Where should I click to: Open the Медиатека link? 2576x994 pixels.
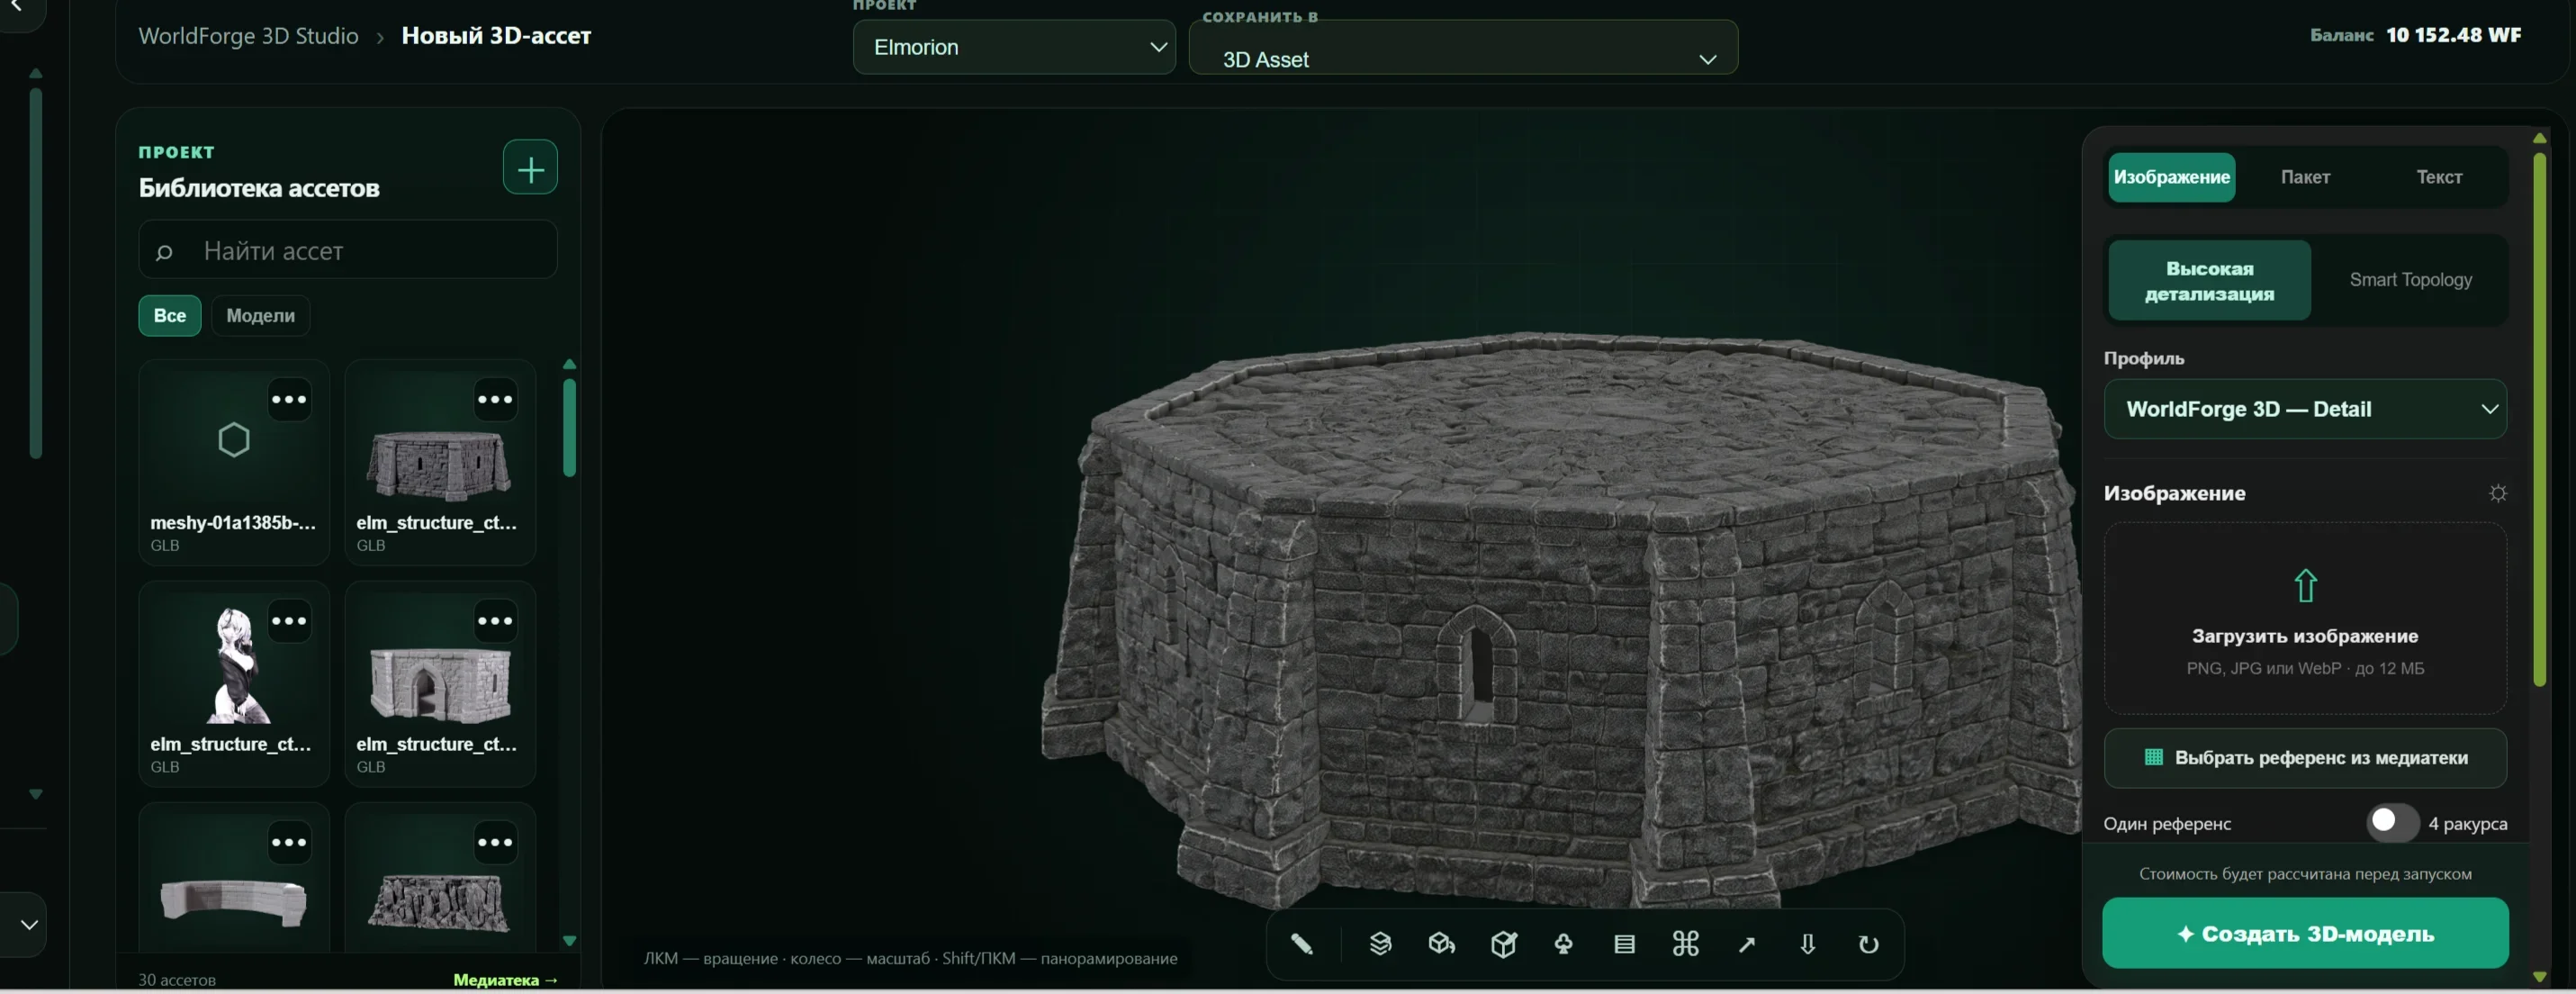pos(505,980)
